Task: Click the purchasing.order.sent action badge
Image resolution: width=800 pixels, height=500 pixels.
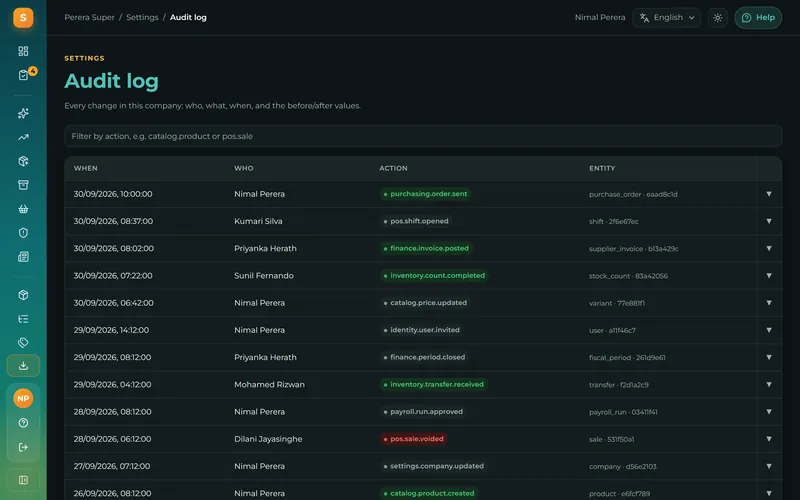Action: pyautogui.click(x=425, y=194)
